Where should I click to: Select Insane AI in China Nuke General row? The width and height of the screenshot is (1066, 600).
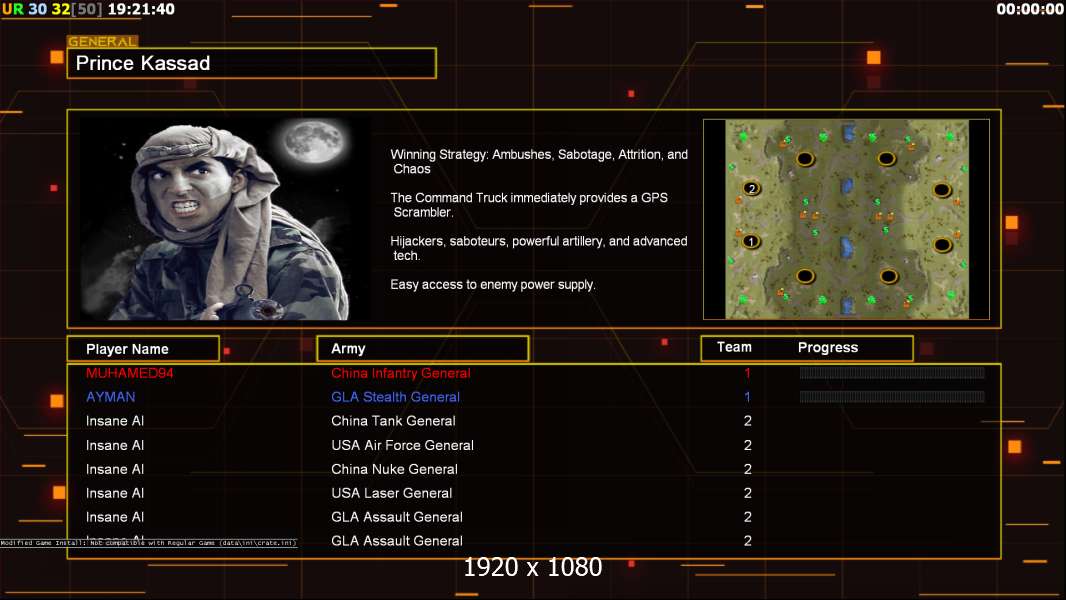coord(115,469)
